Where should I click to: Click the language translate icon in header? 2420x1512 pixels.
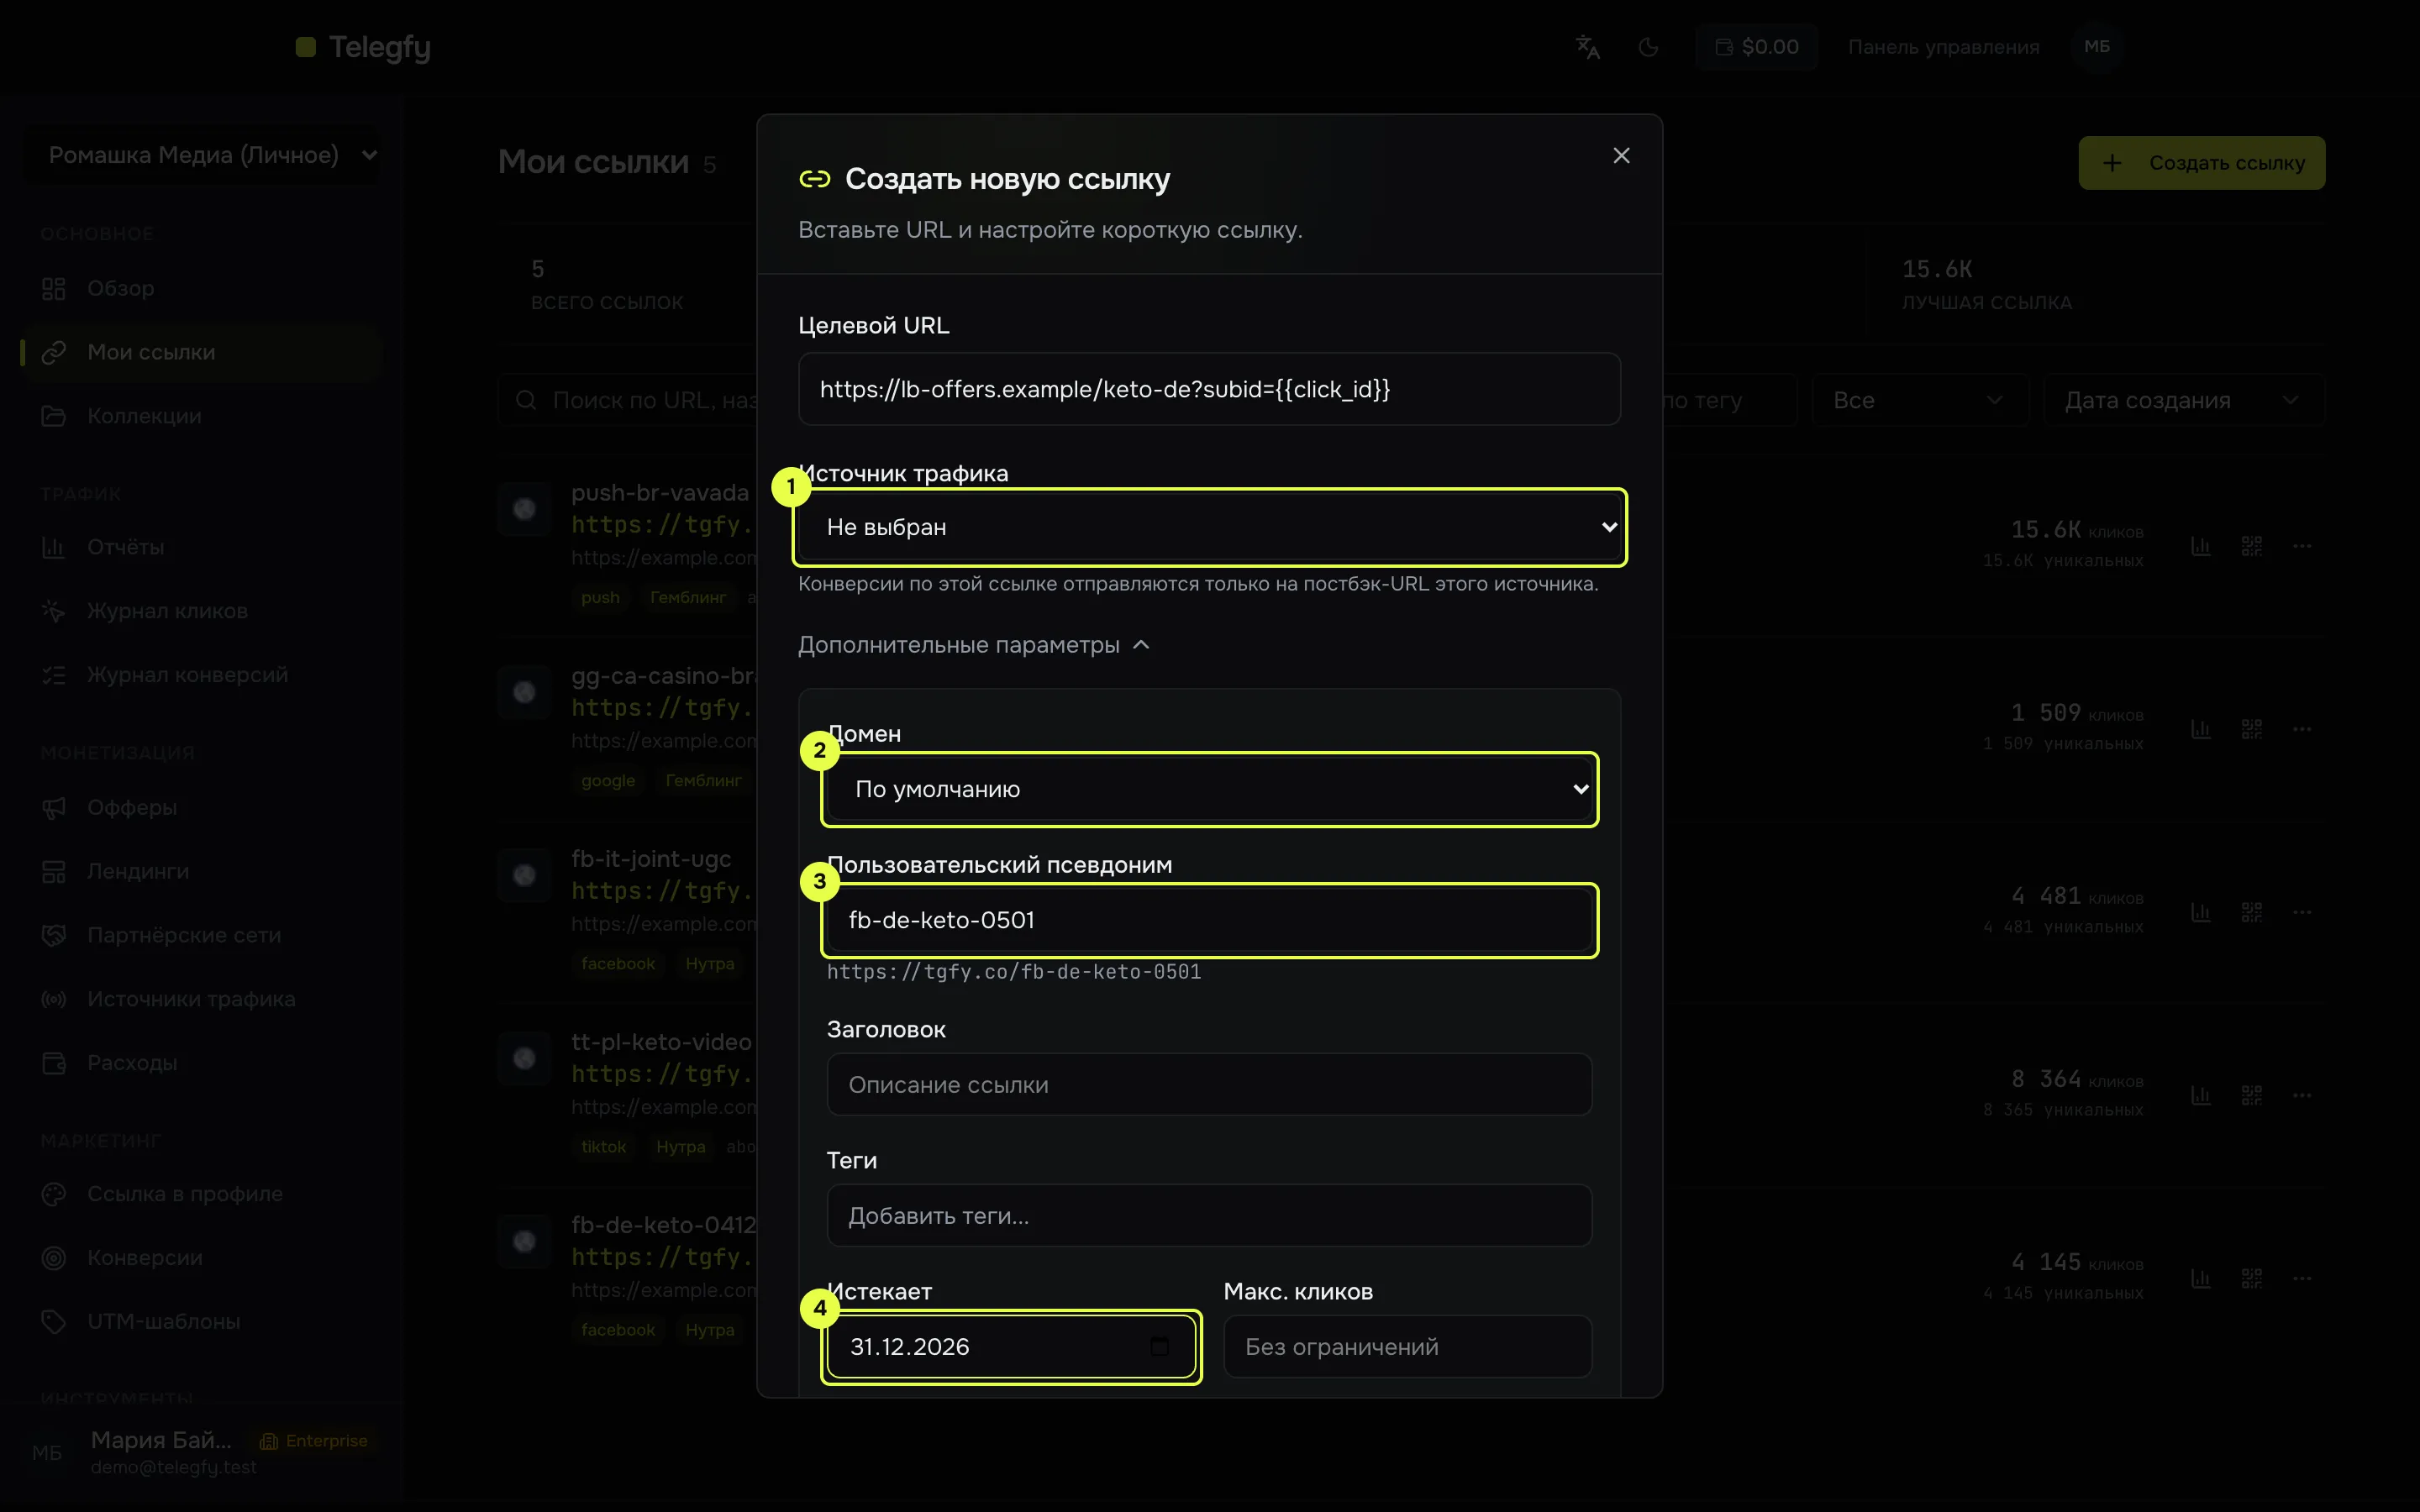point(1588,47)
